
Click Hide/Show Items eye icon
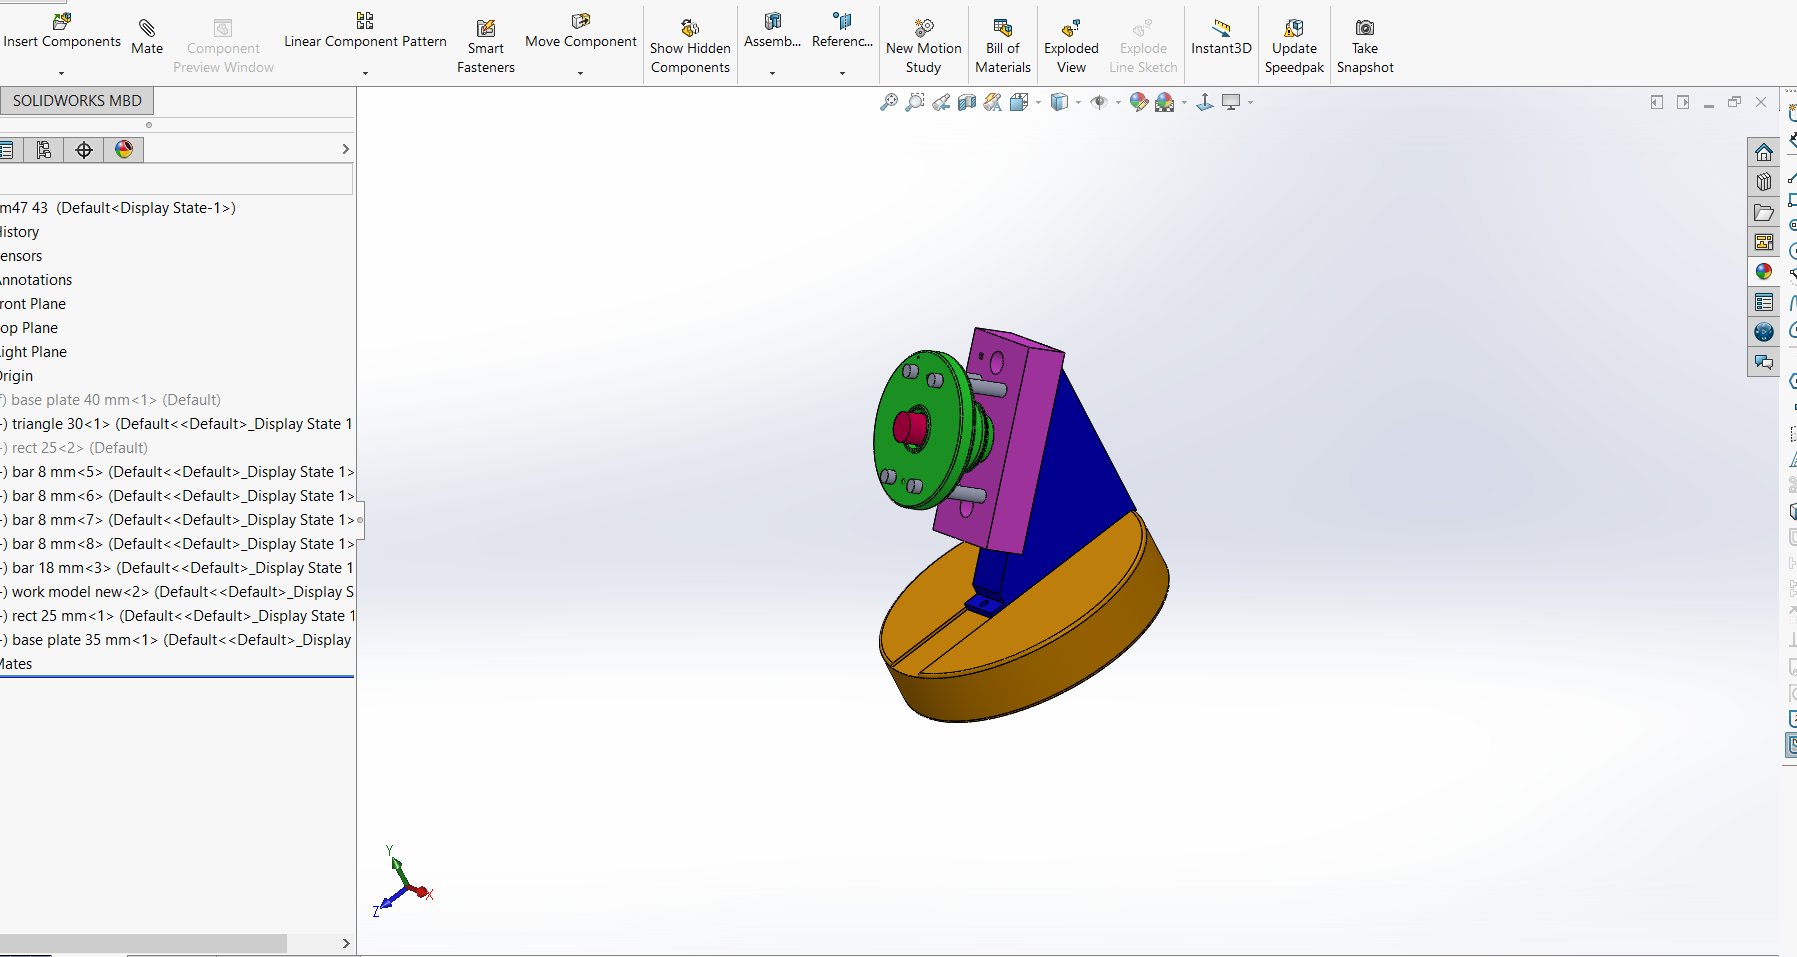[1099, 102]
